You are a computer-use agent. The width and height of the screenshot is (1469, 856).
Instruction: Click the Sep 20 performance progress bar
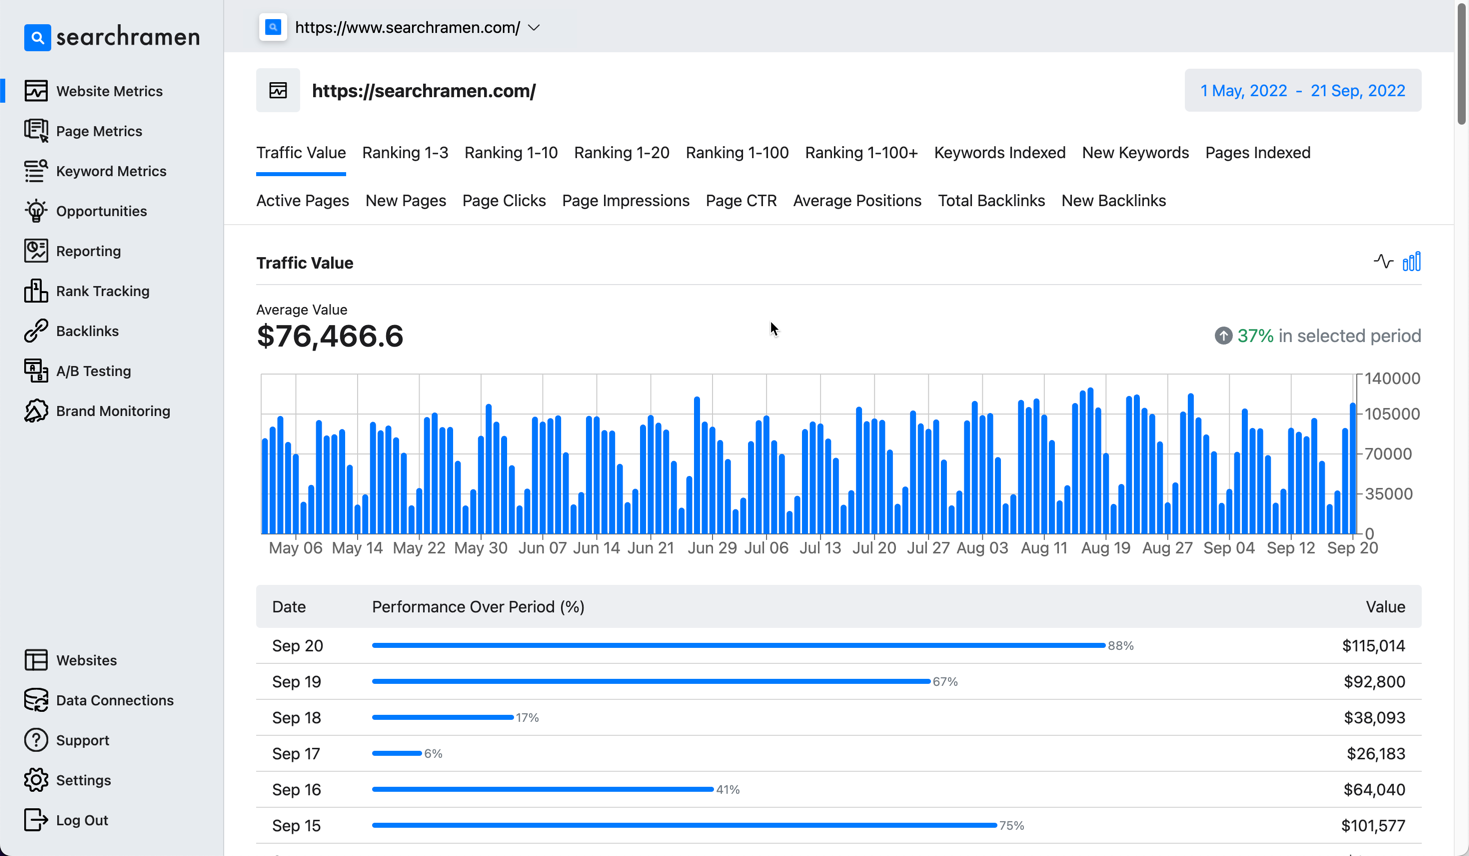pyautogui.click(x=738, y=646)
